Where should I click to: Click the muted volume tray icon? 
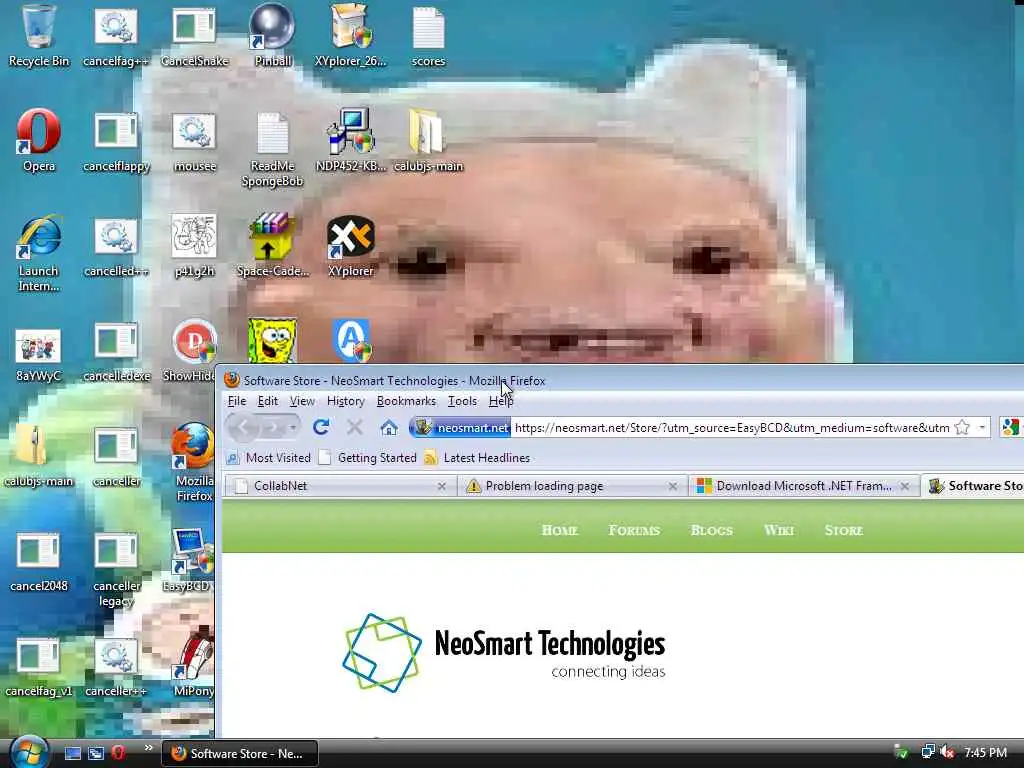click(947, 753)
